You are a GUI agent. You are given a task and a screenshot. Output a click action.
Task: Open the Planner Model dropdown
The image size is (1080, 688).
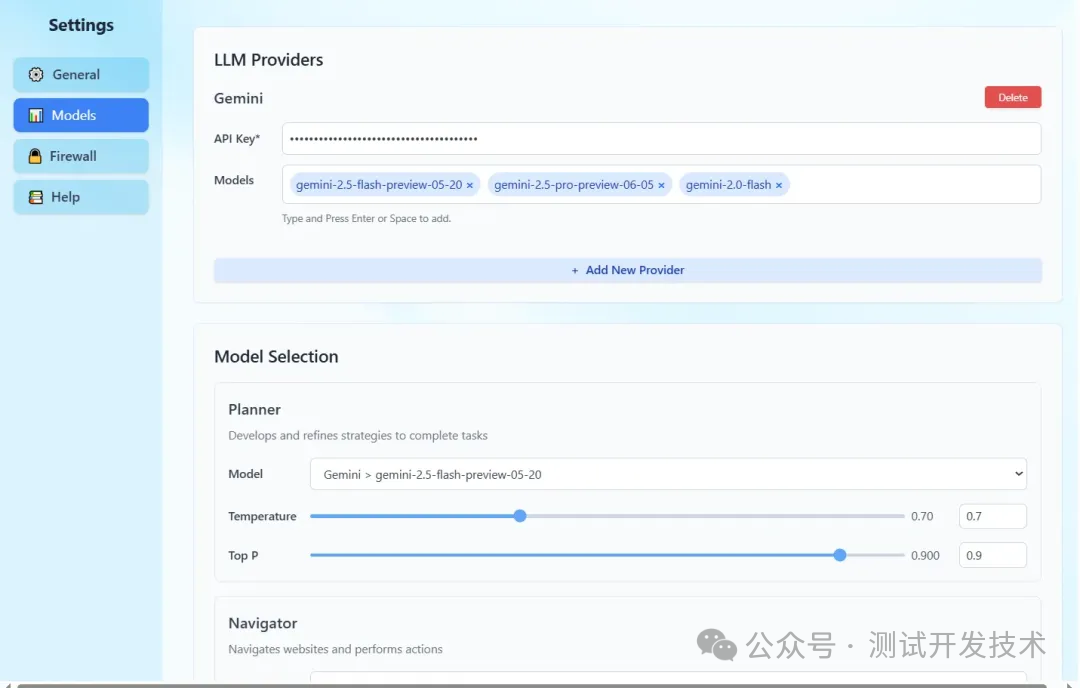(x=668, y=474)
